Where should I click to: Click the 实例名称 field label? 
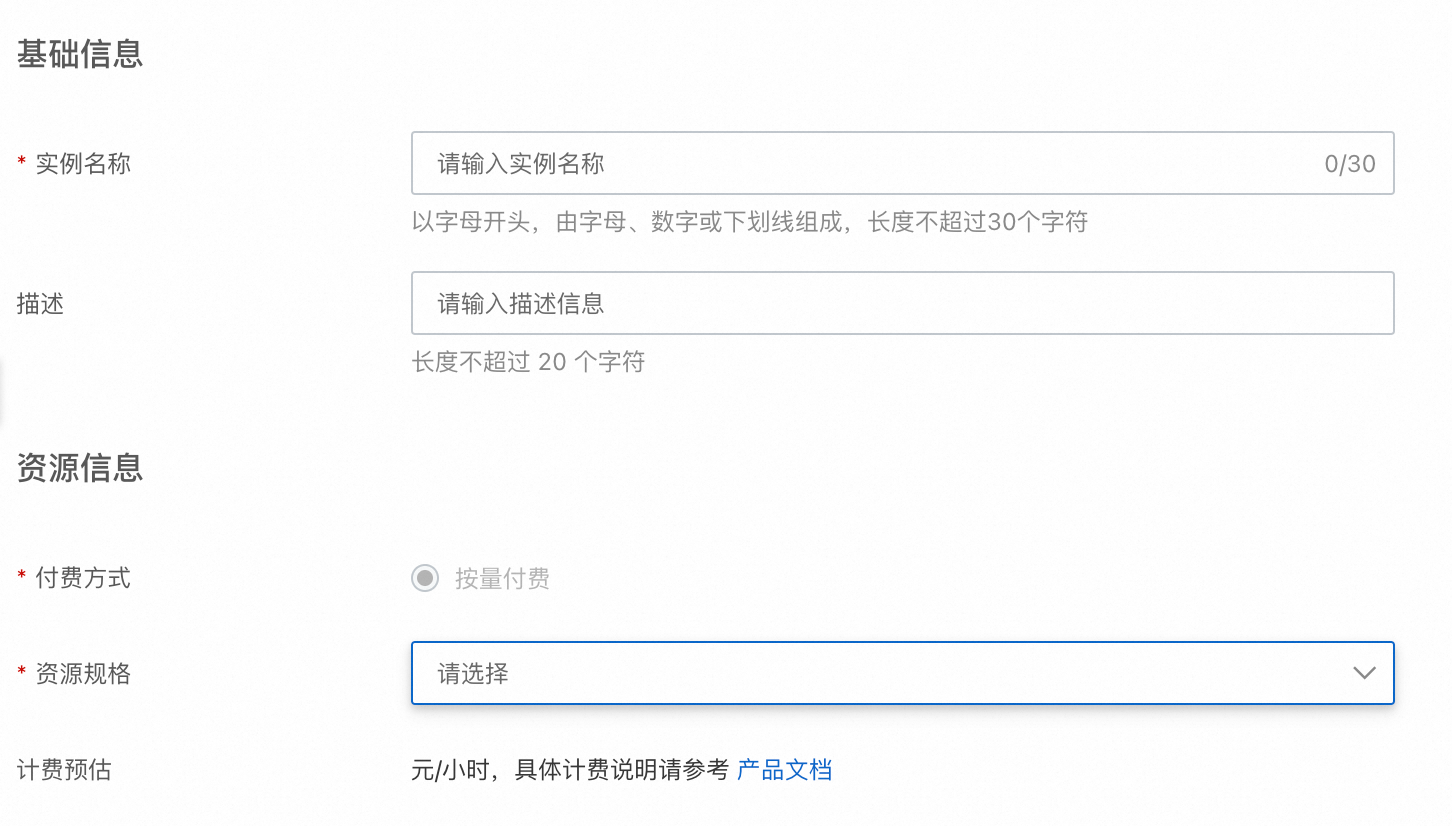tap(83, 163)
